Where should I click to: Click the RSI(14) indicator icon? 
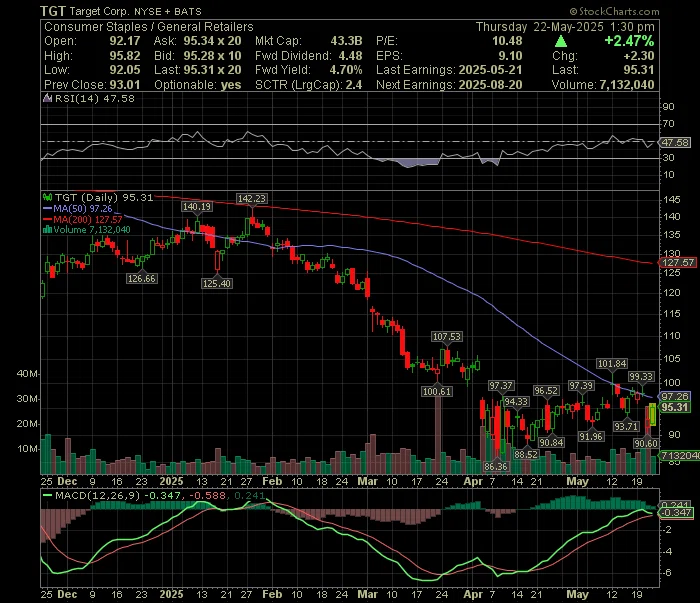tap(47, 98)
